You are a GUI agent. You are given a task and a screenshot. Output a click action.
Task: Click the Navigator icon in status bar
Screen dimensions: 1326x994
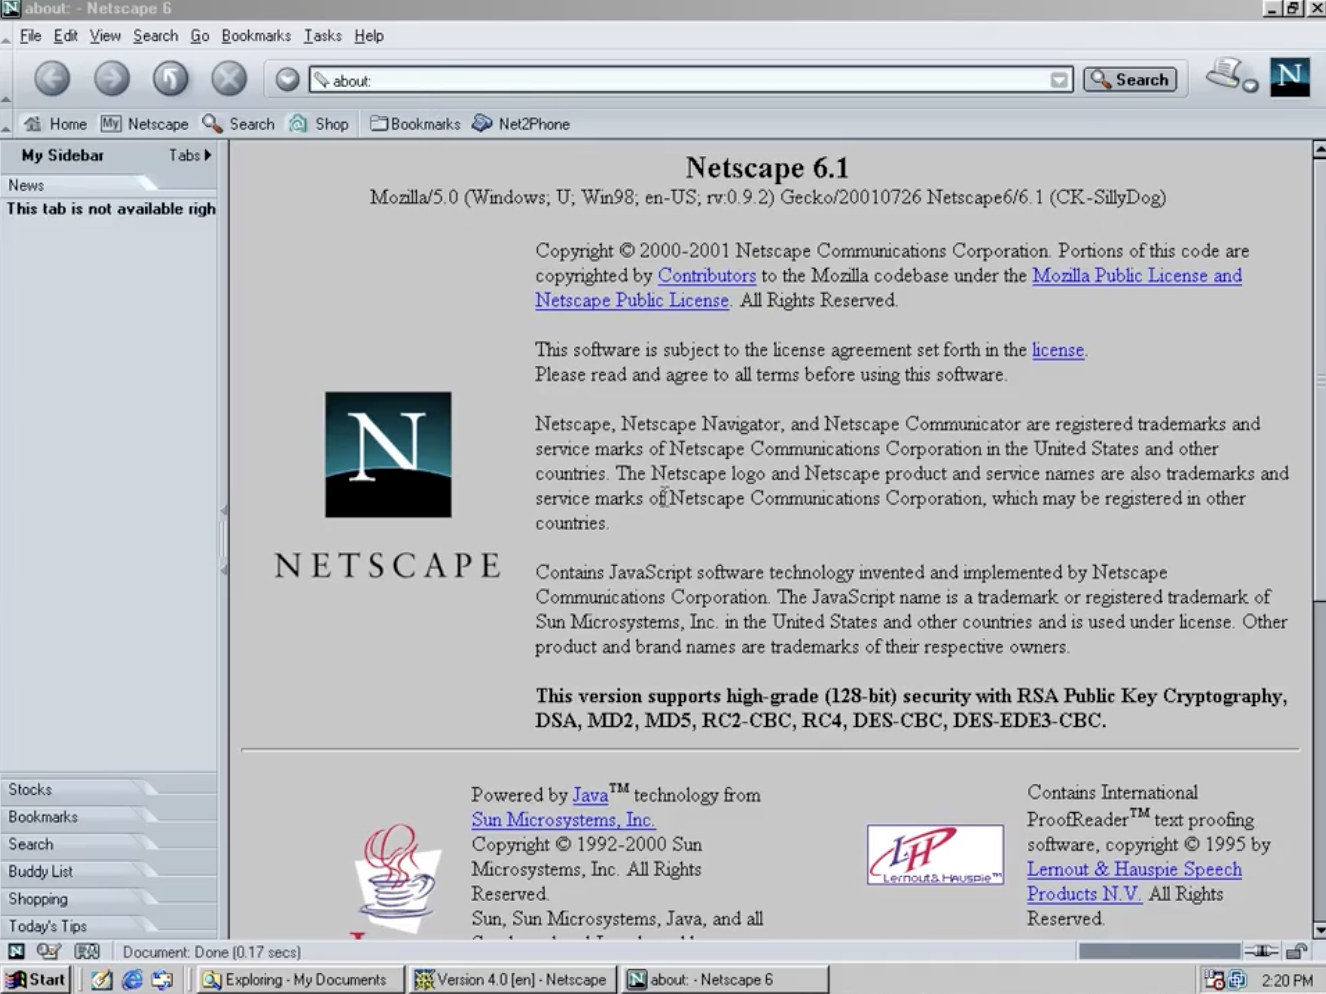(17, 952)
